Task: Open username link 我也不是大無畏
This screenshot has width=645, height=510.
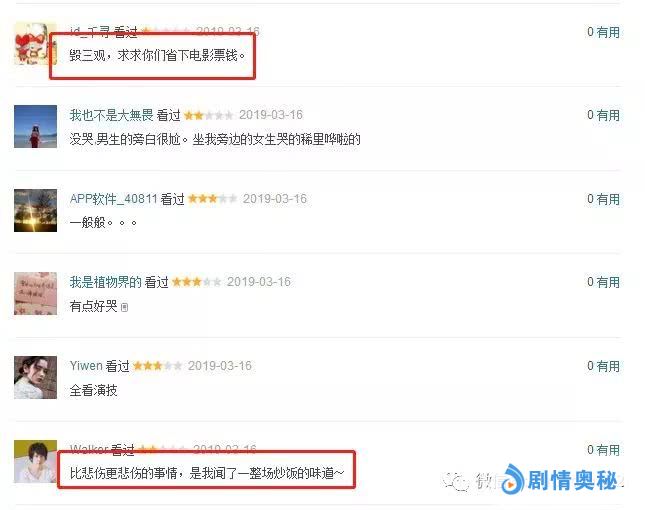Action: (111, 115)
